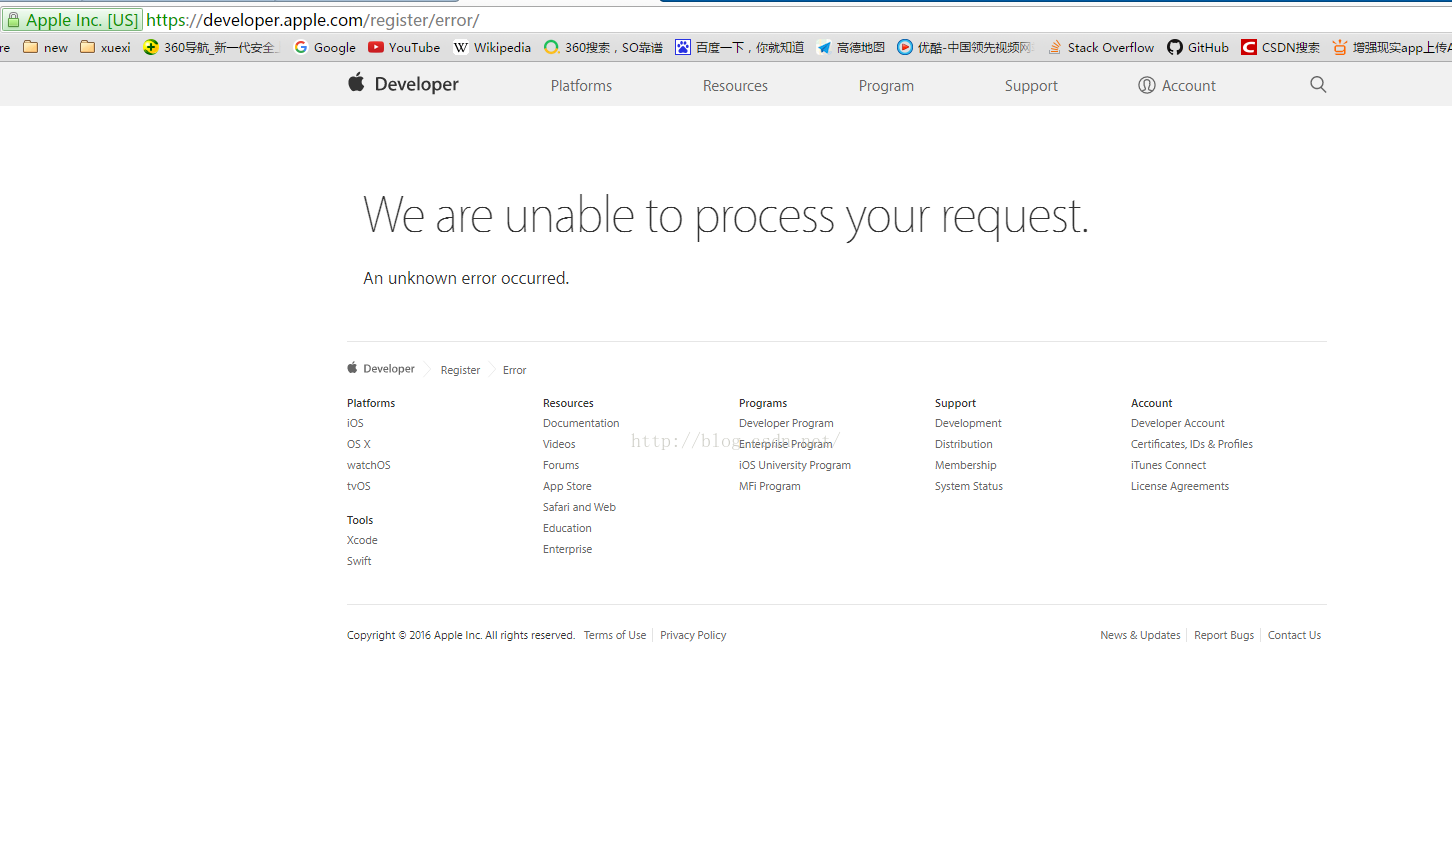The height and width of the screenshot is (860, 1452).
Task: Open Platforms in top navigation
Action: 581,86
